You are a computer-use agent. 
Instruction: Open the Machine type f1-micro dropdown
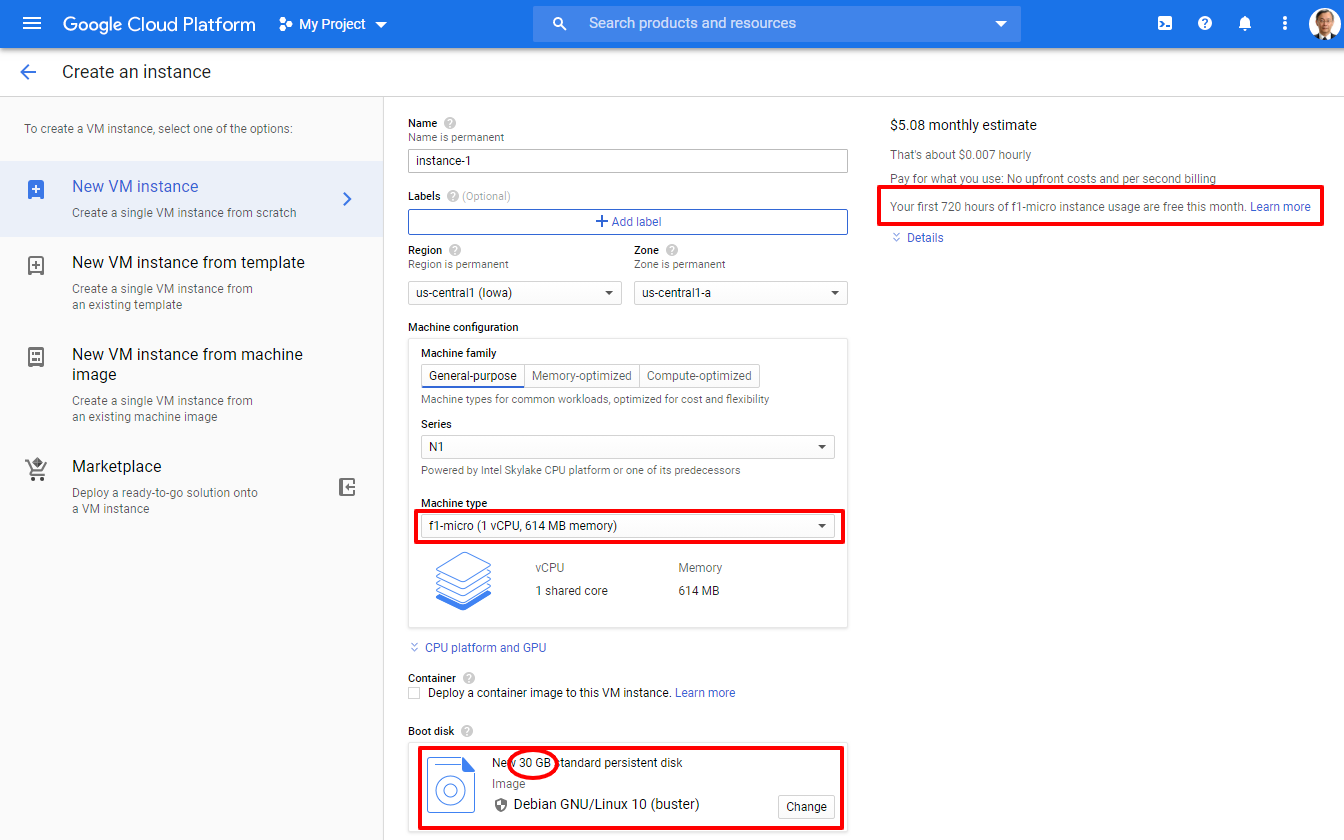coord(628,525)
